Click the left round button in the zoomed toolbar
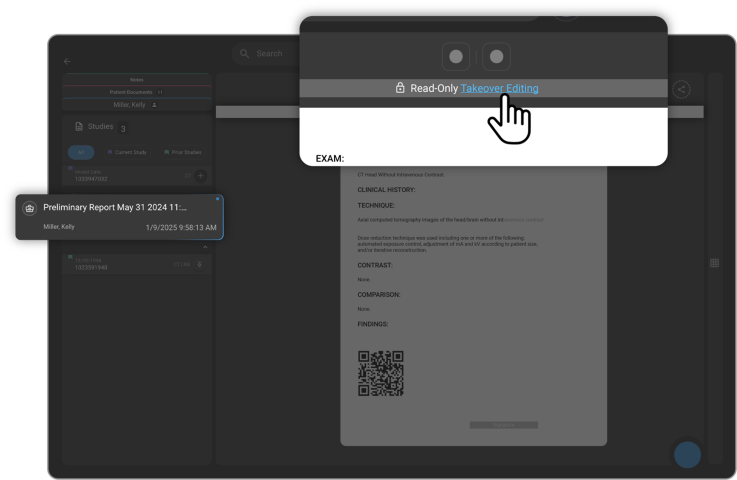 click(x=456, y=57)
